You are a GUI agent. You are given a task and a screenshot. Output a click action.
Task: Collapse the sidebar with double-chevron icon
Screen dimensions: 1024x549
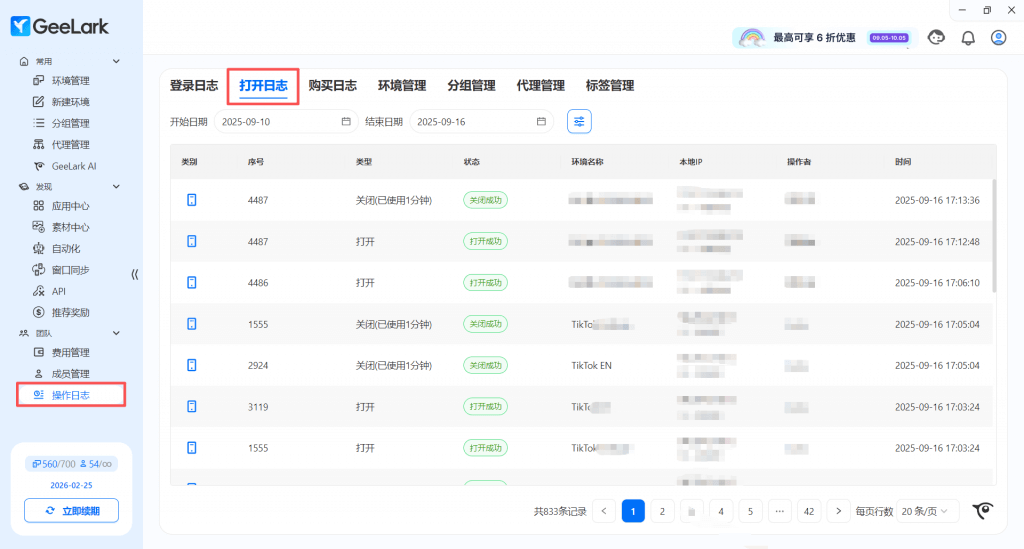135,274
